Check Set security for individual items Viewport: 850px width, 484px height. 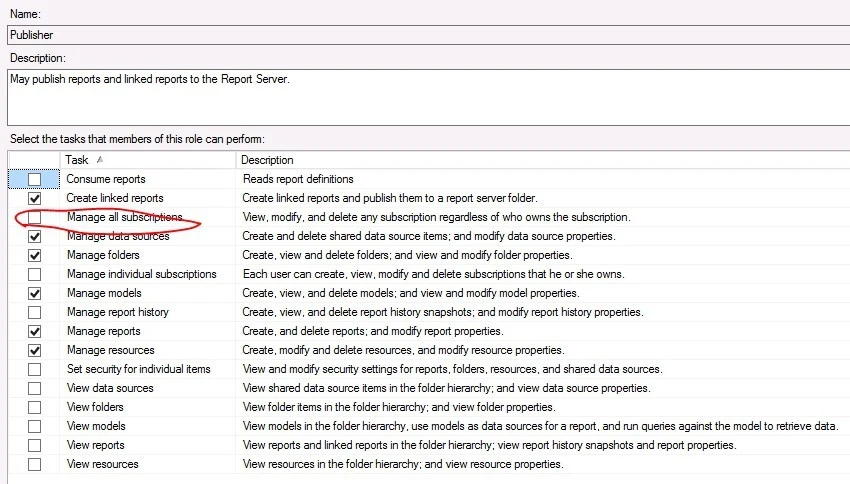click(35, 370)
